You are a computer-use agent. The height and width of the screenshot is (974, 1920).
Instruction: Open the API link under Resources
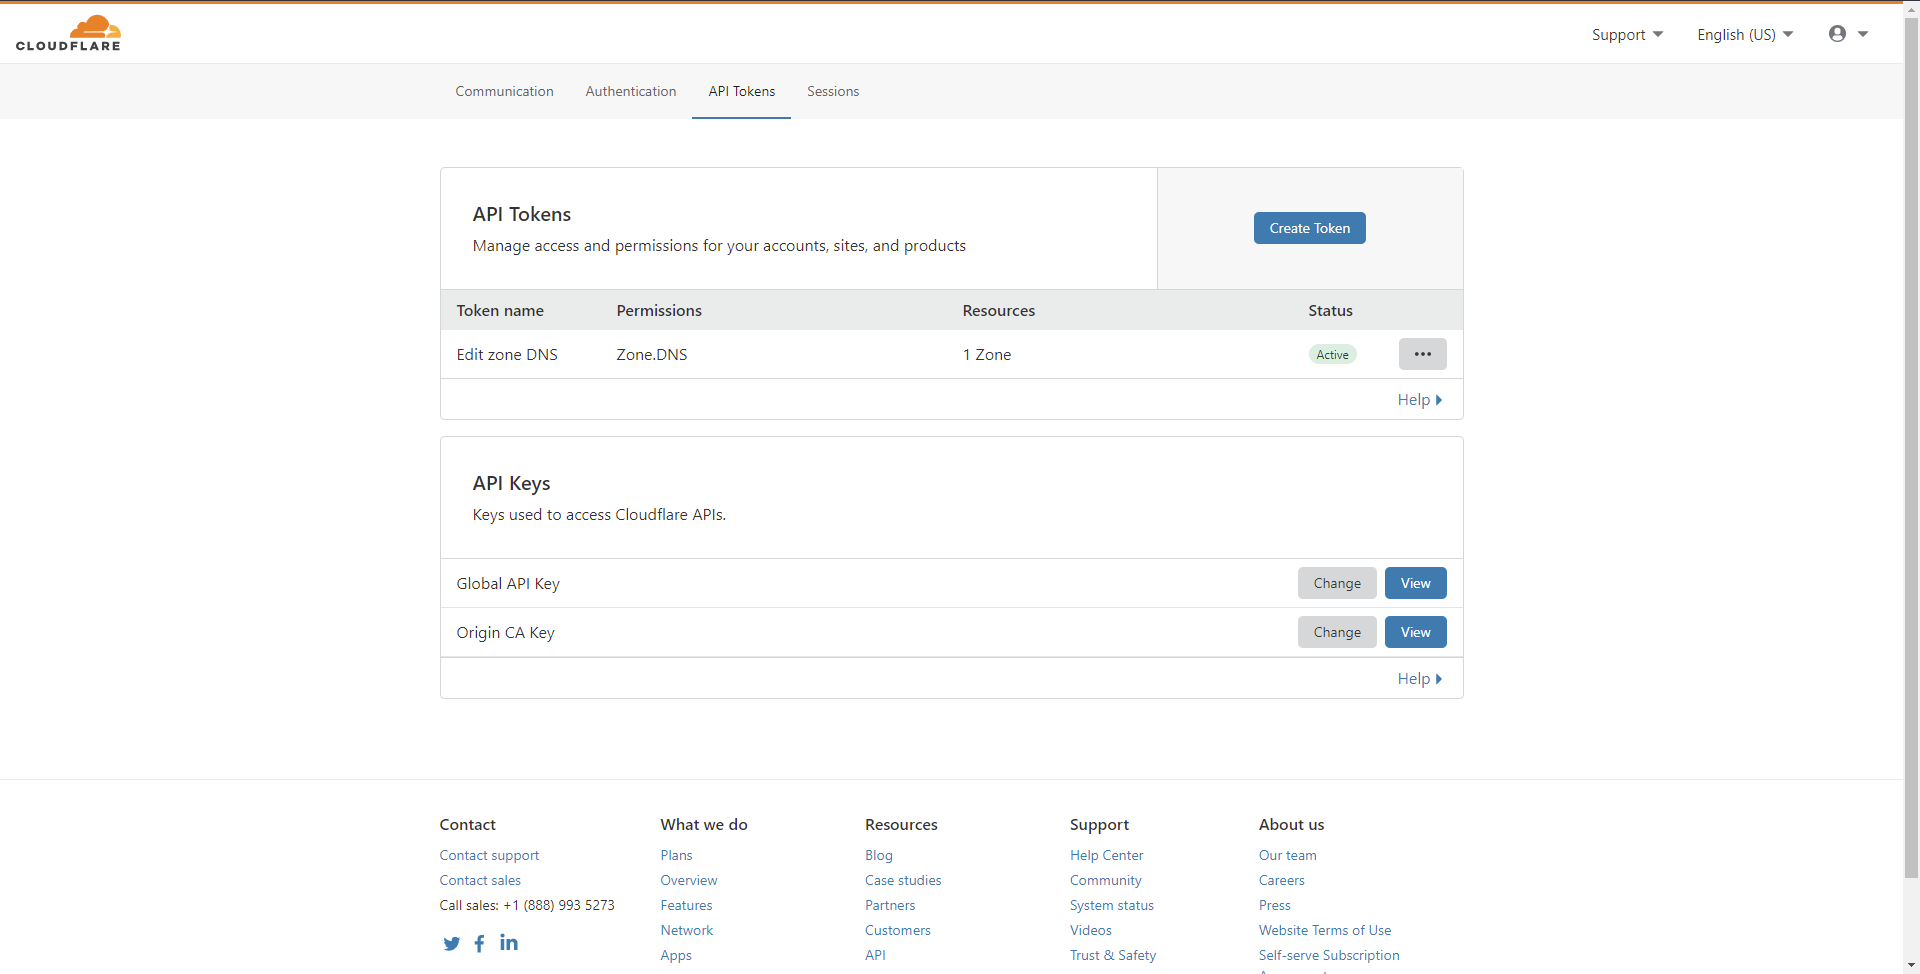coord(875,955)
